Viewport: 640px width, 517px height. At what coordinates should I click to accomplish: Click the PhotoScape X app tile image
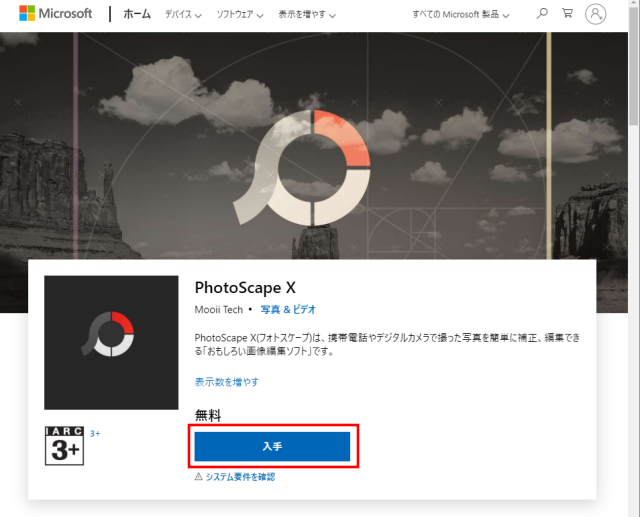tap(111, 342)
